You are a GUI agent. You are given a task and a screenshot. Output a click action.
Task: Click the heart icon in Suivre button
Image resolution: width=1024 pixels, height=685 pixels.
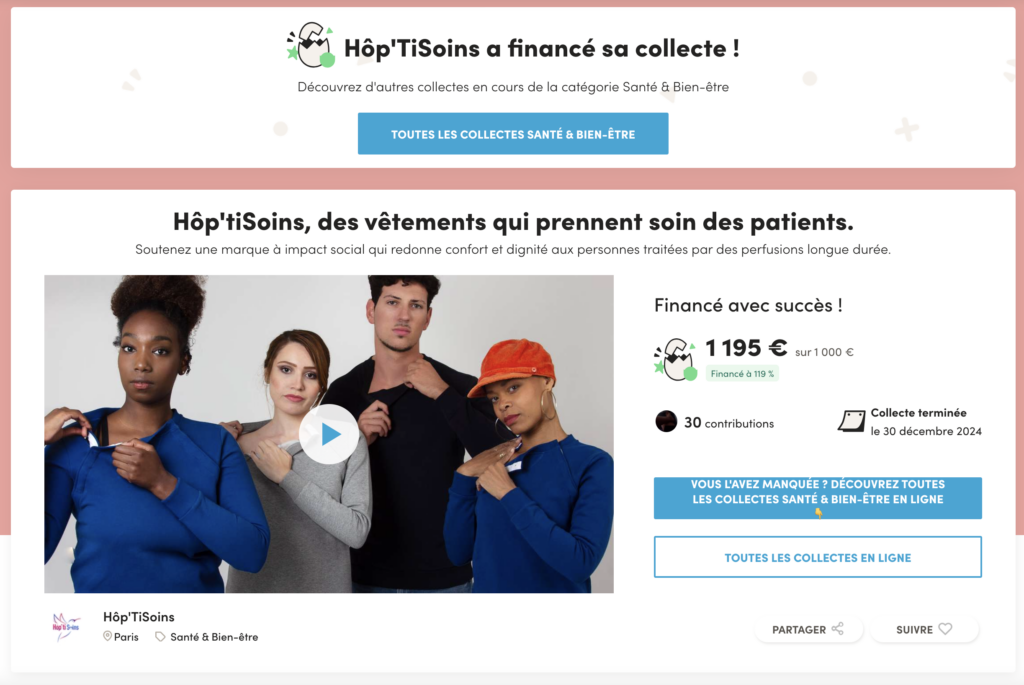click(945, 629)
